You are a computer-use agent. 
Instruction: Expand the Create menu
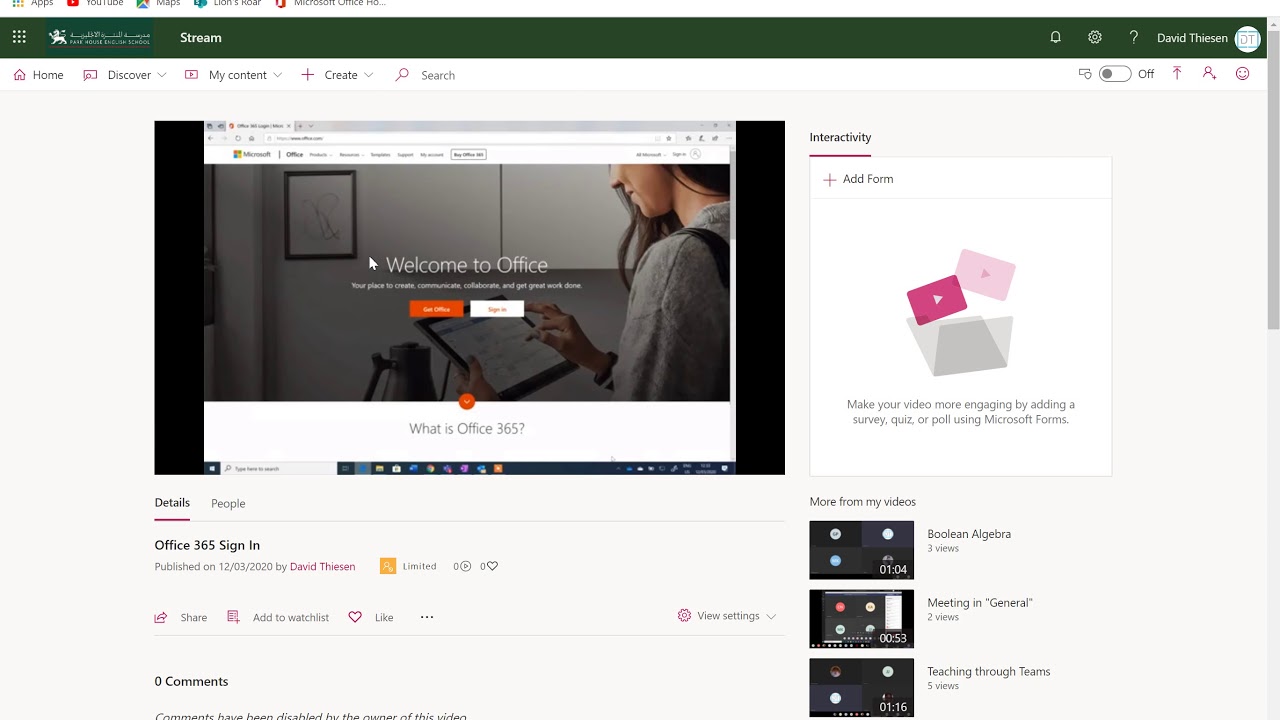pyautogui.click(x=338, y=75)
